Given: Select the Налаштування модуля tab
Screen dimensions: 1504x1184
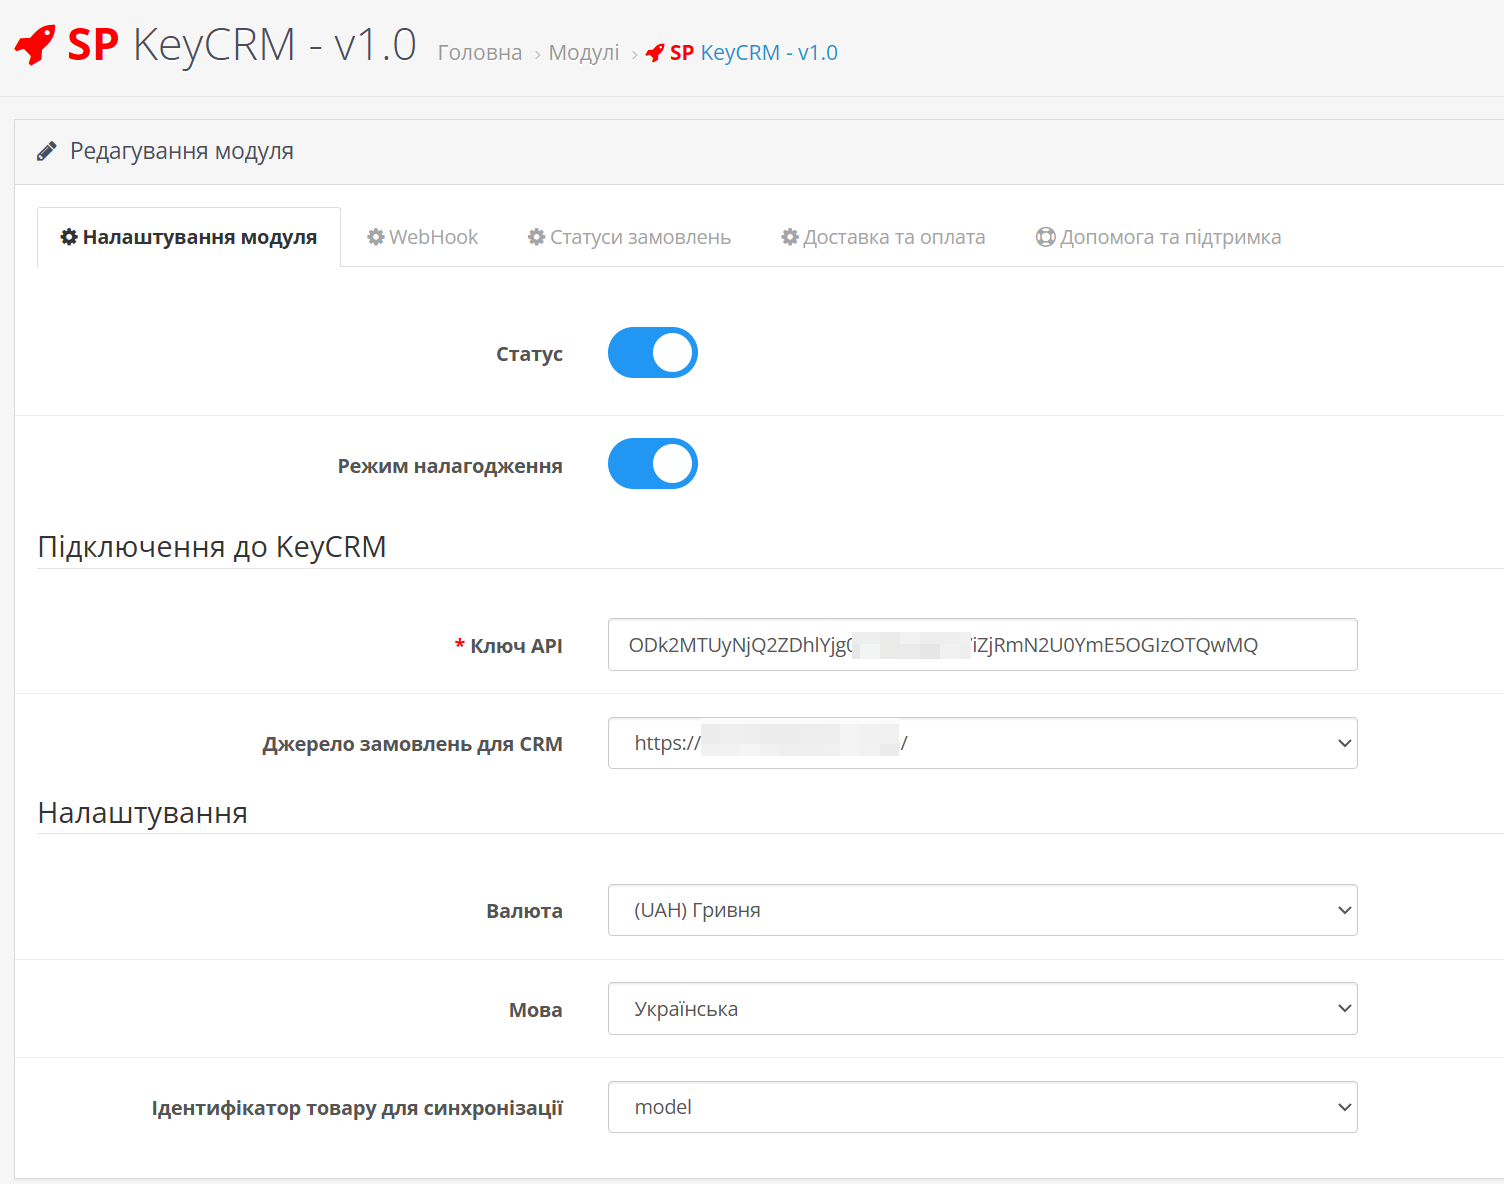Looking at the screenshot, I should 189,237.
